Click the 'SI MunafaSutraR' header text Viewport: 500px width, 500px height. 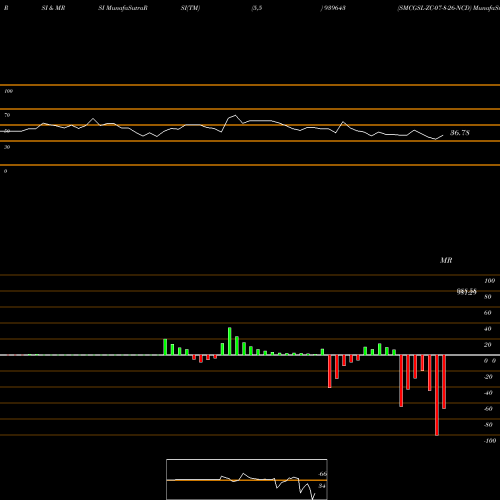pyautogui.click(x=123, y=8)
